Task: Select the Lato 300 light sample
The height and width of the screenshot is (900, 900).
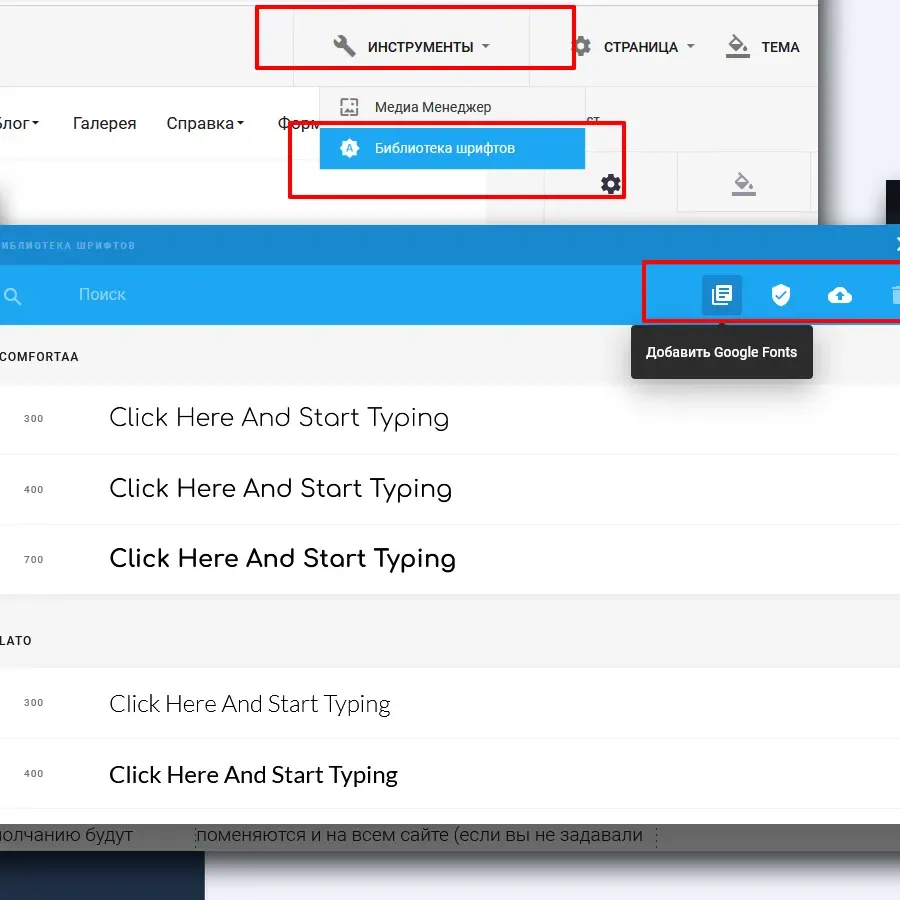Action: [250, 704]
